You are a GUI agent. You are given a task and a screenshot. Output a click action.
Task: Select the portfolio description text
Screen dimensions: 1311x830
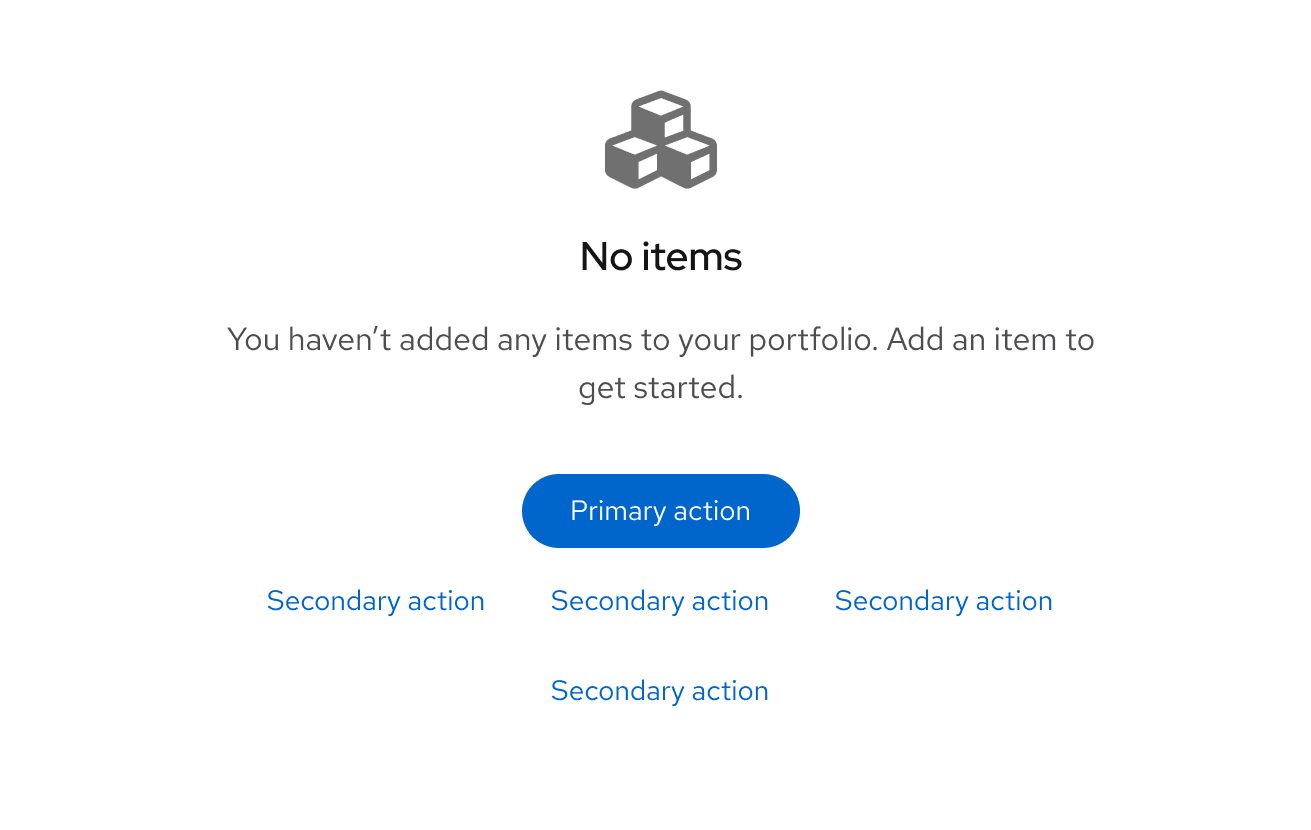pyautogui.click(x=660, y=363)
